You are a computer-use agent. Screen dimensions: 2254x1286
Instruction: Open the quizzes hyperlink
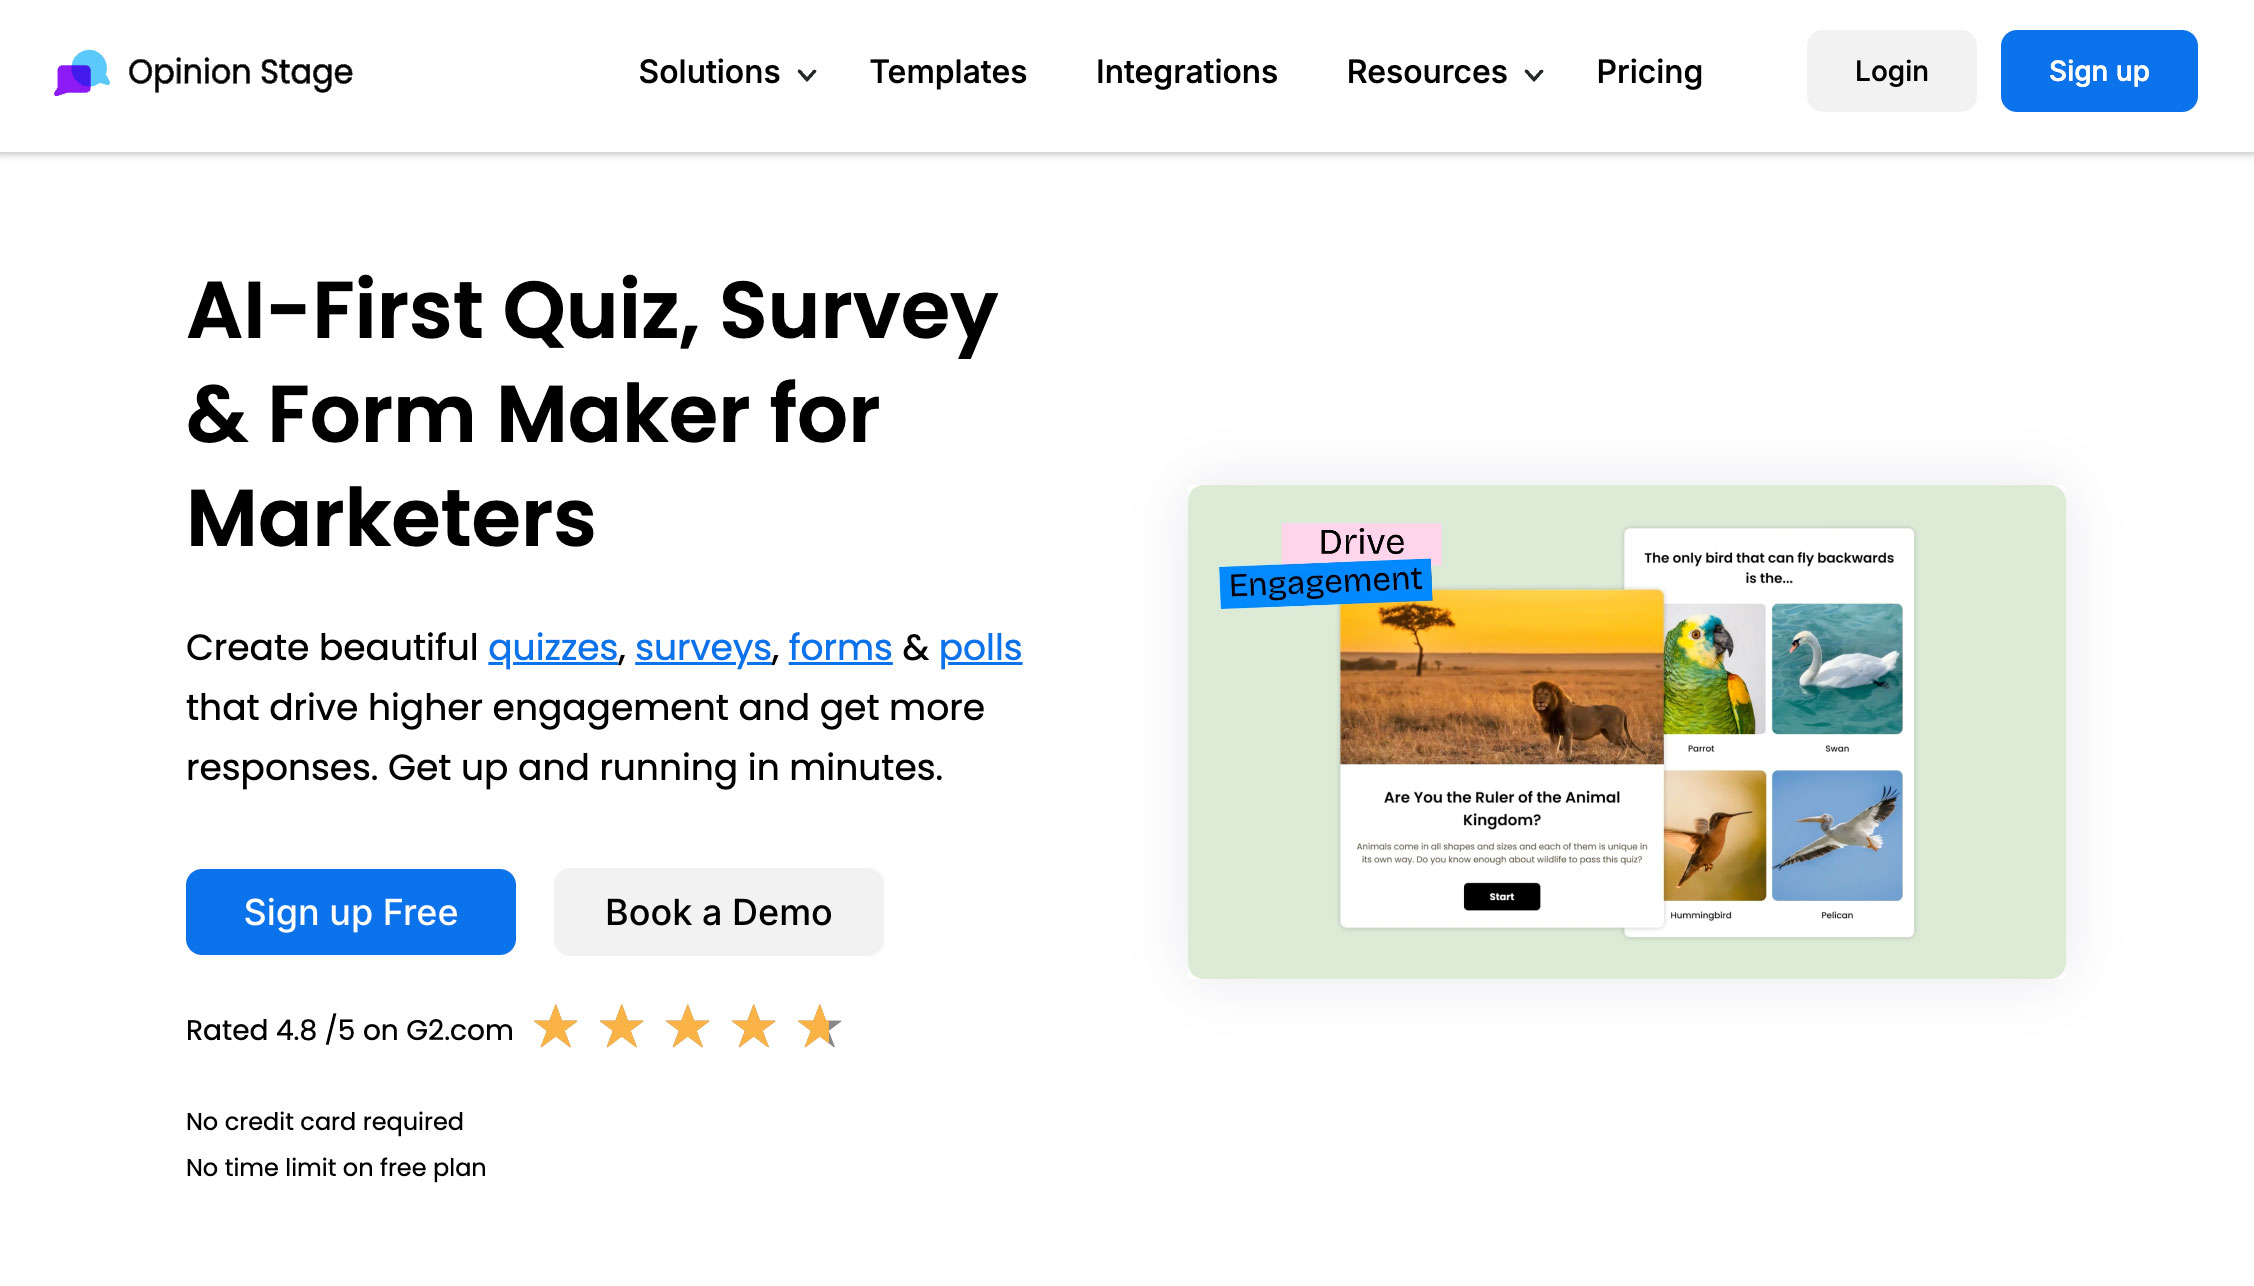[x=552, y=648]
